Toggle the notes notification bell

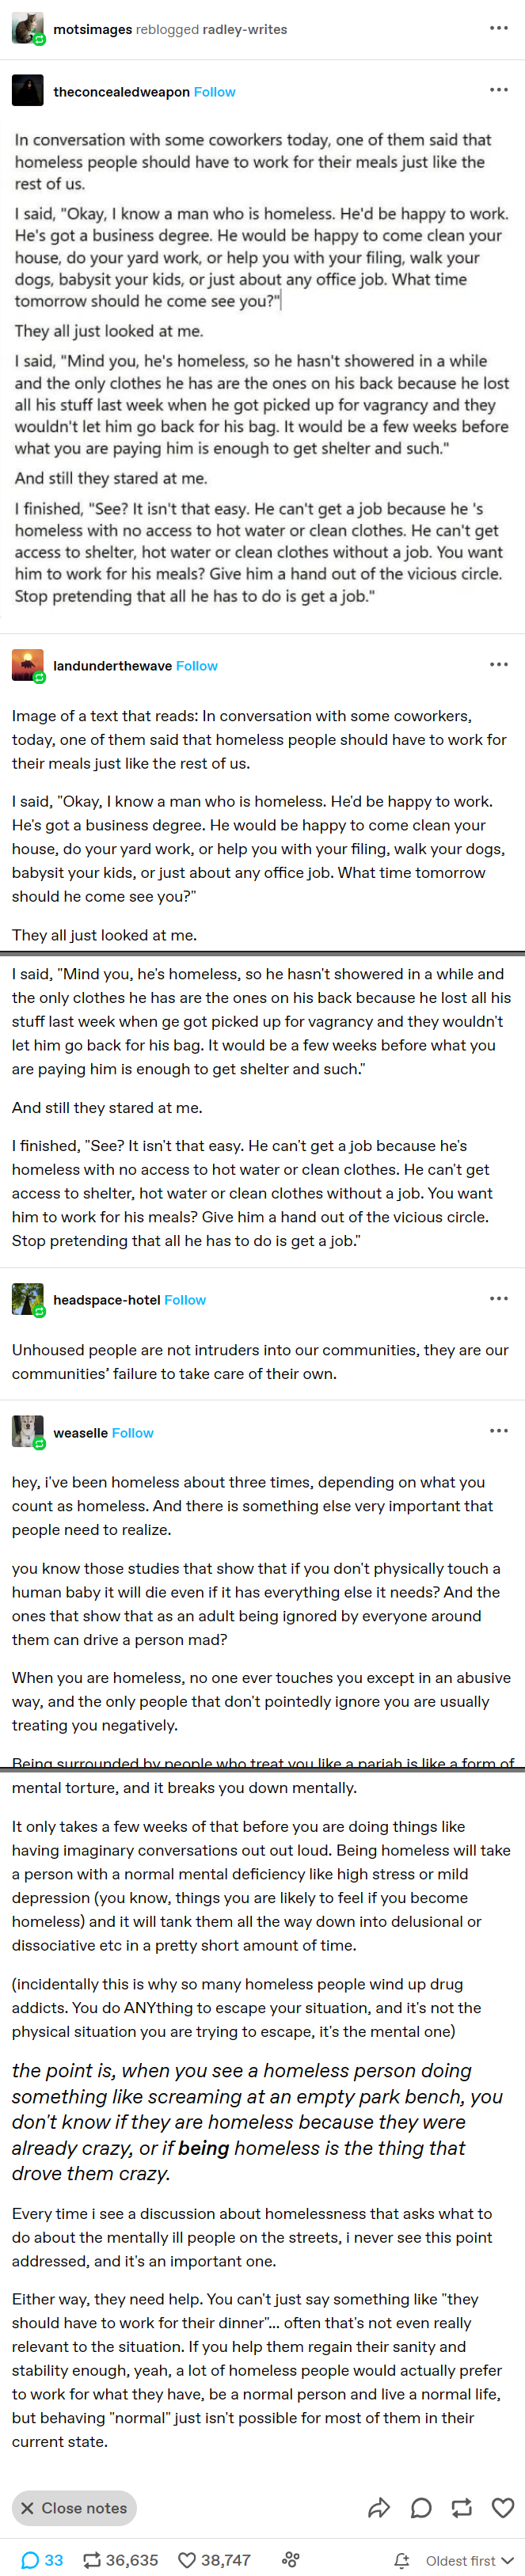click(402, 2561)
